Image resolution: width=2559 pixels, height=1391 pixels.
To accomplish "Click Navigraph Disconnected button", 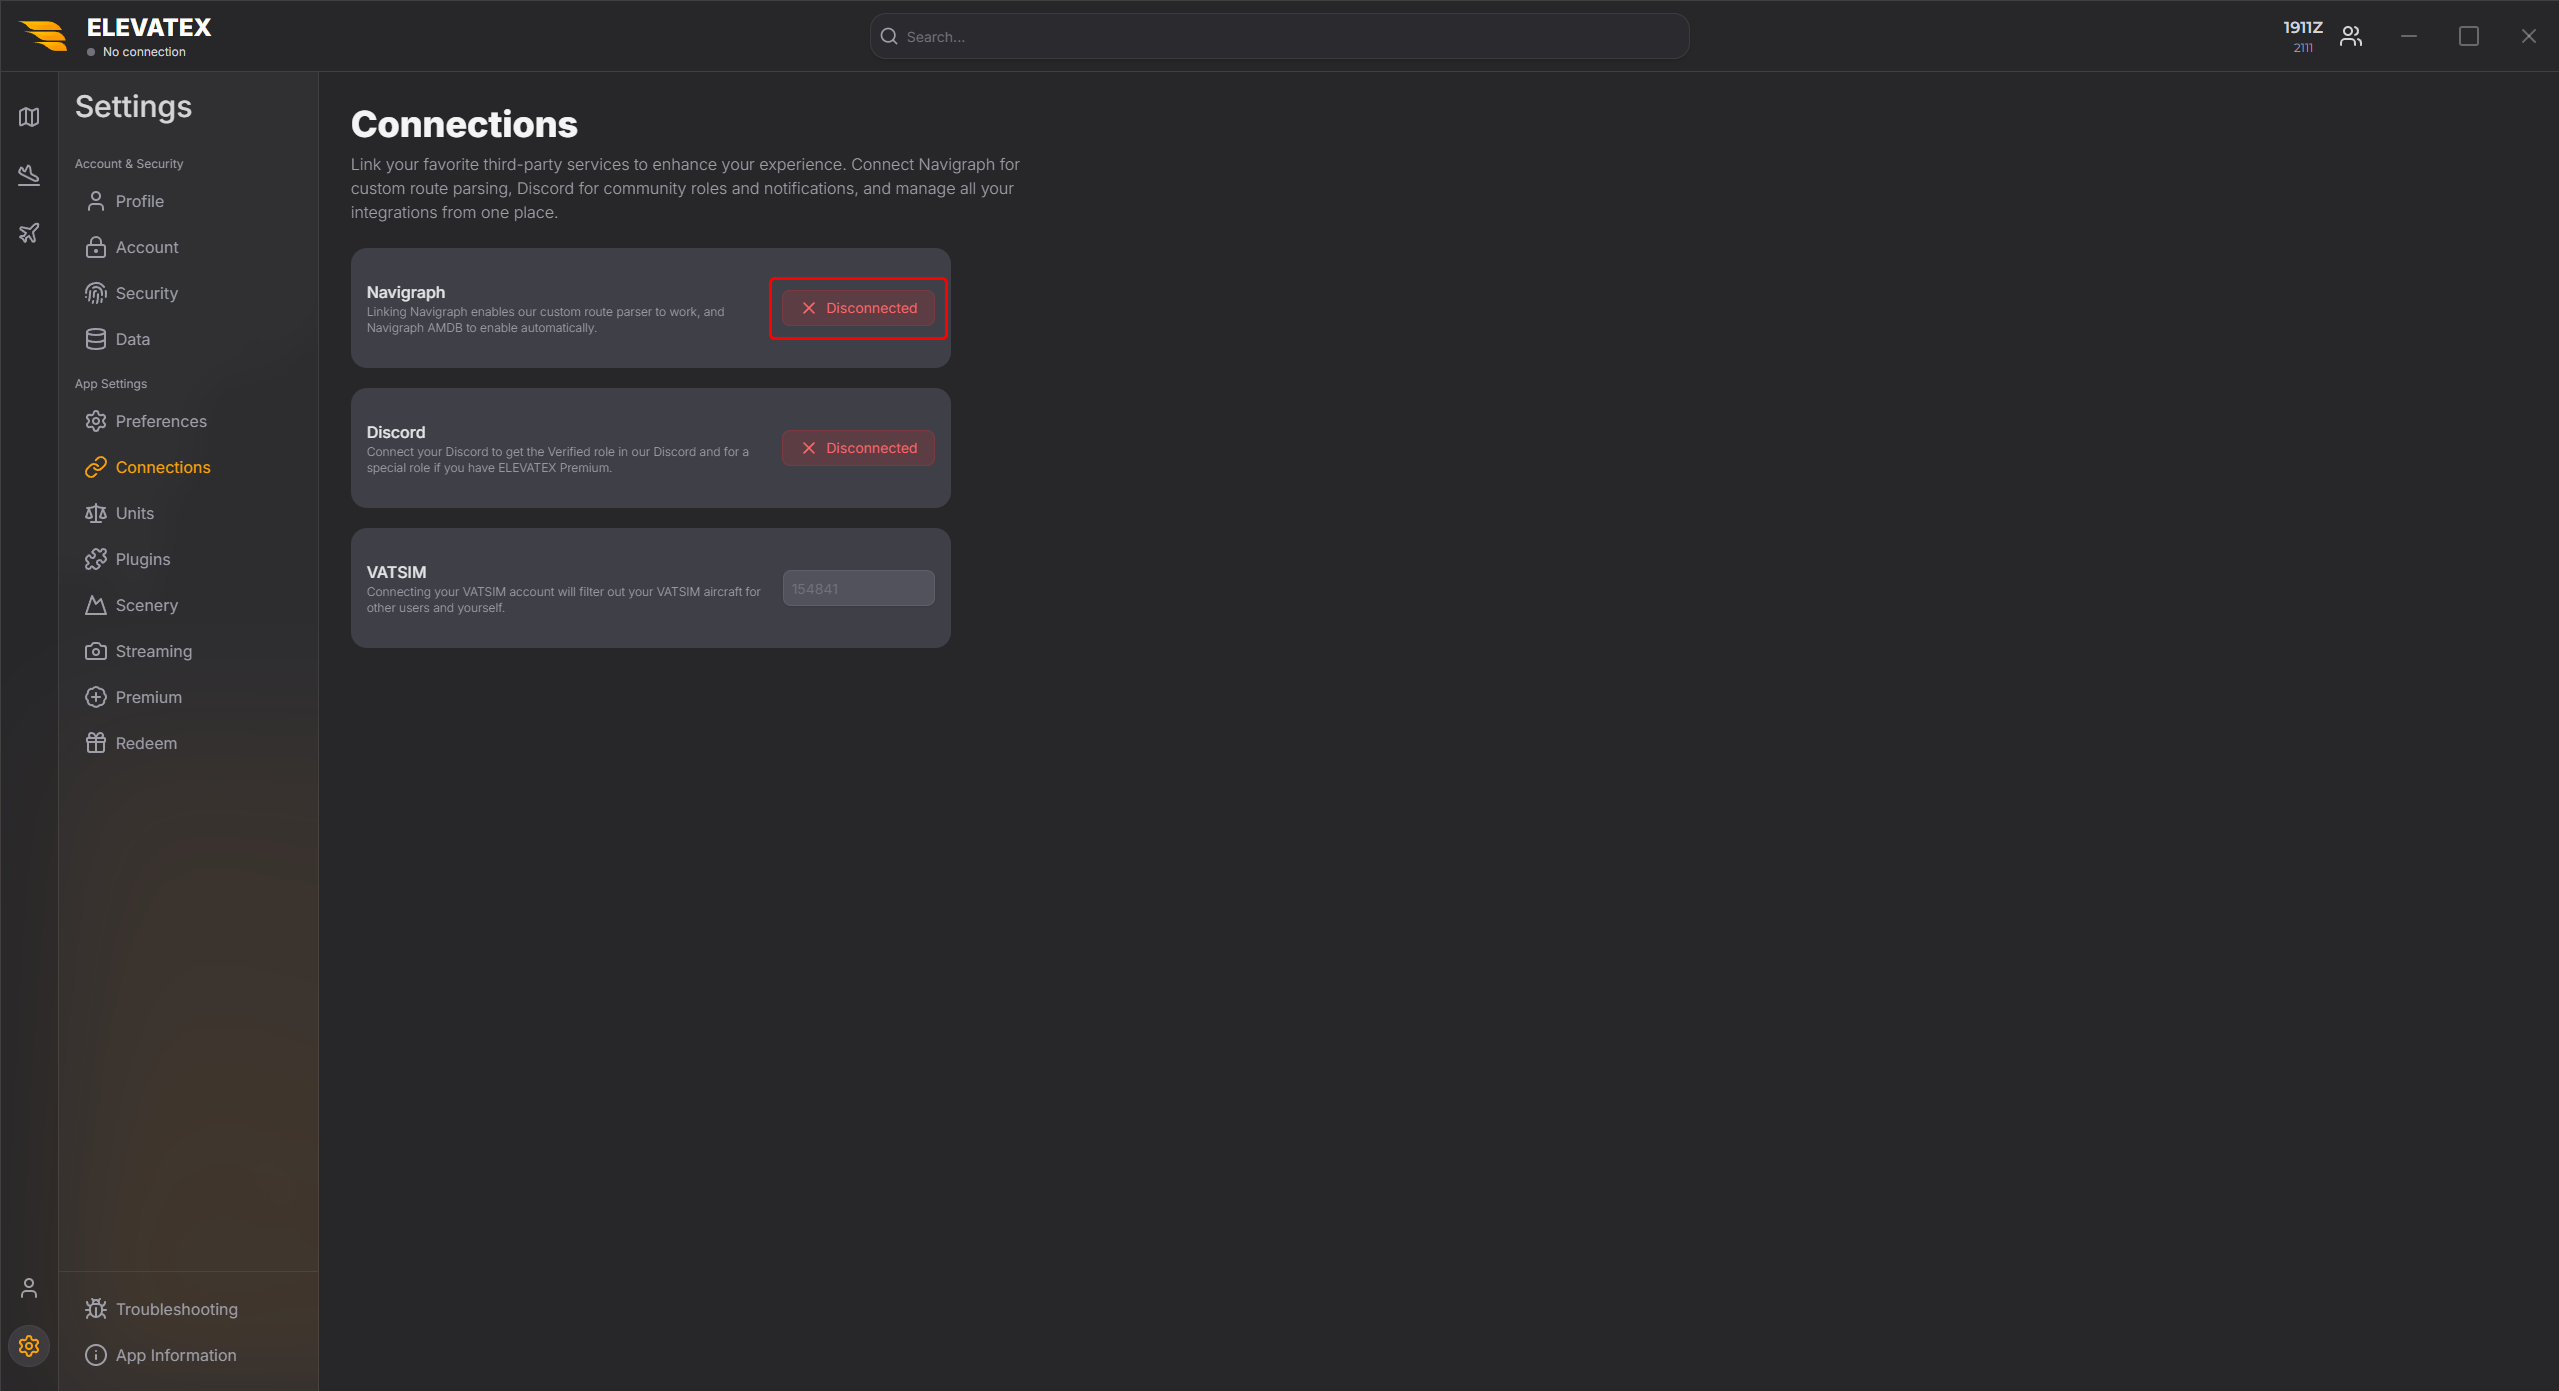I will point(858,308).
